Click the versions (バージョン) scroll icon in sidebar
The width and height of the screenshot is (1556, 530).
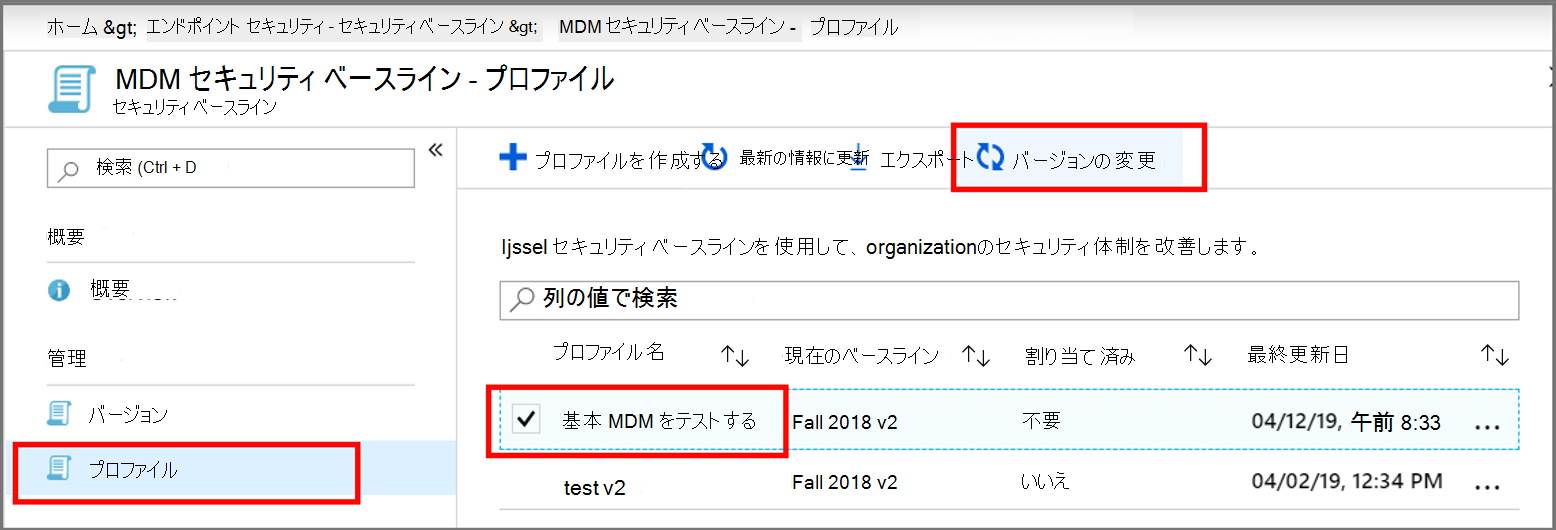(60, 414)
